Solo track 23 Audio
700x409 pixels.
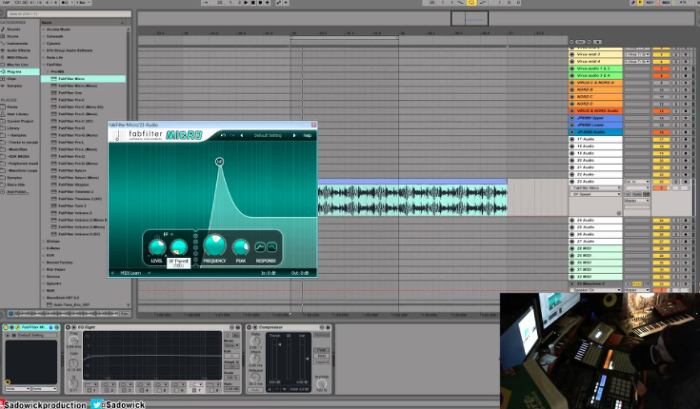point(675,182)
